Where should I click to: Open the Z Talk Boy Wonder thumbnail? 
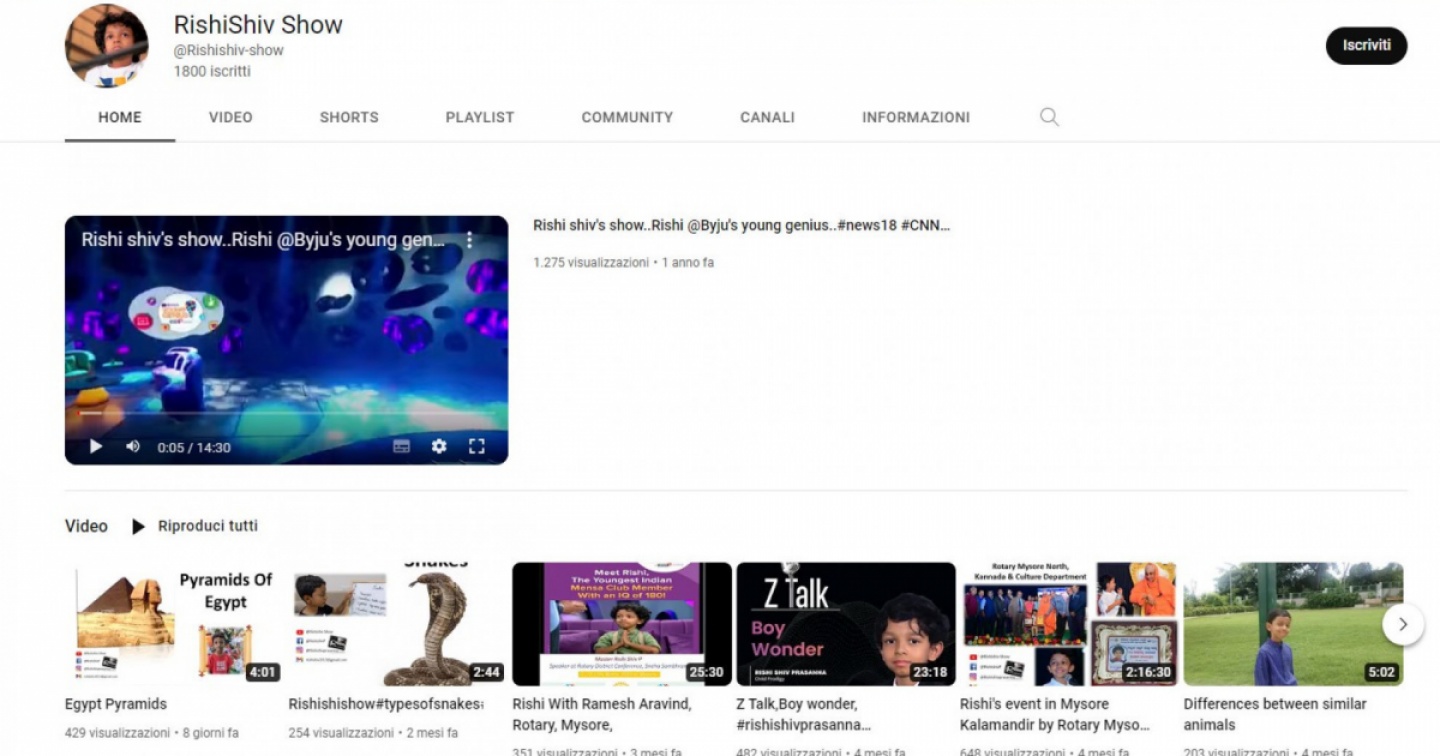[x=846, y=624]
